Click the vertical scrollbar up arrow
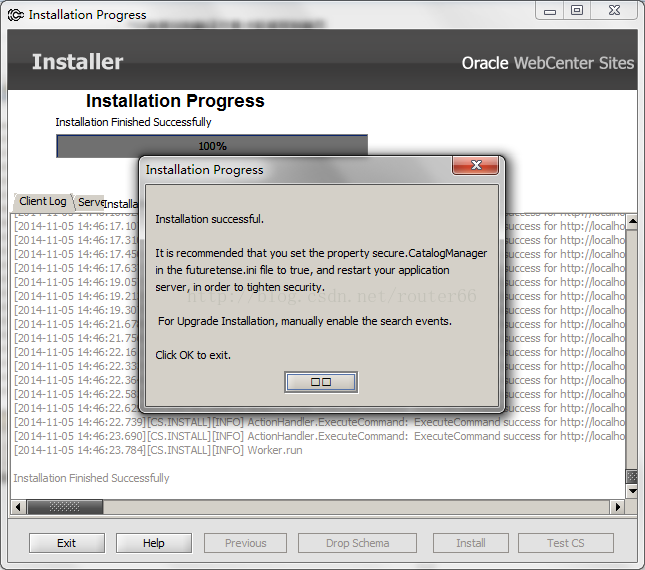The image size is (645, 570). (x=632, y=221)
